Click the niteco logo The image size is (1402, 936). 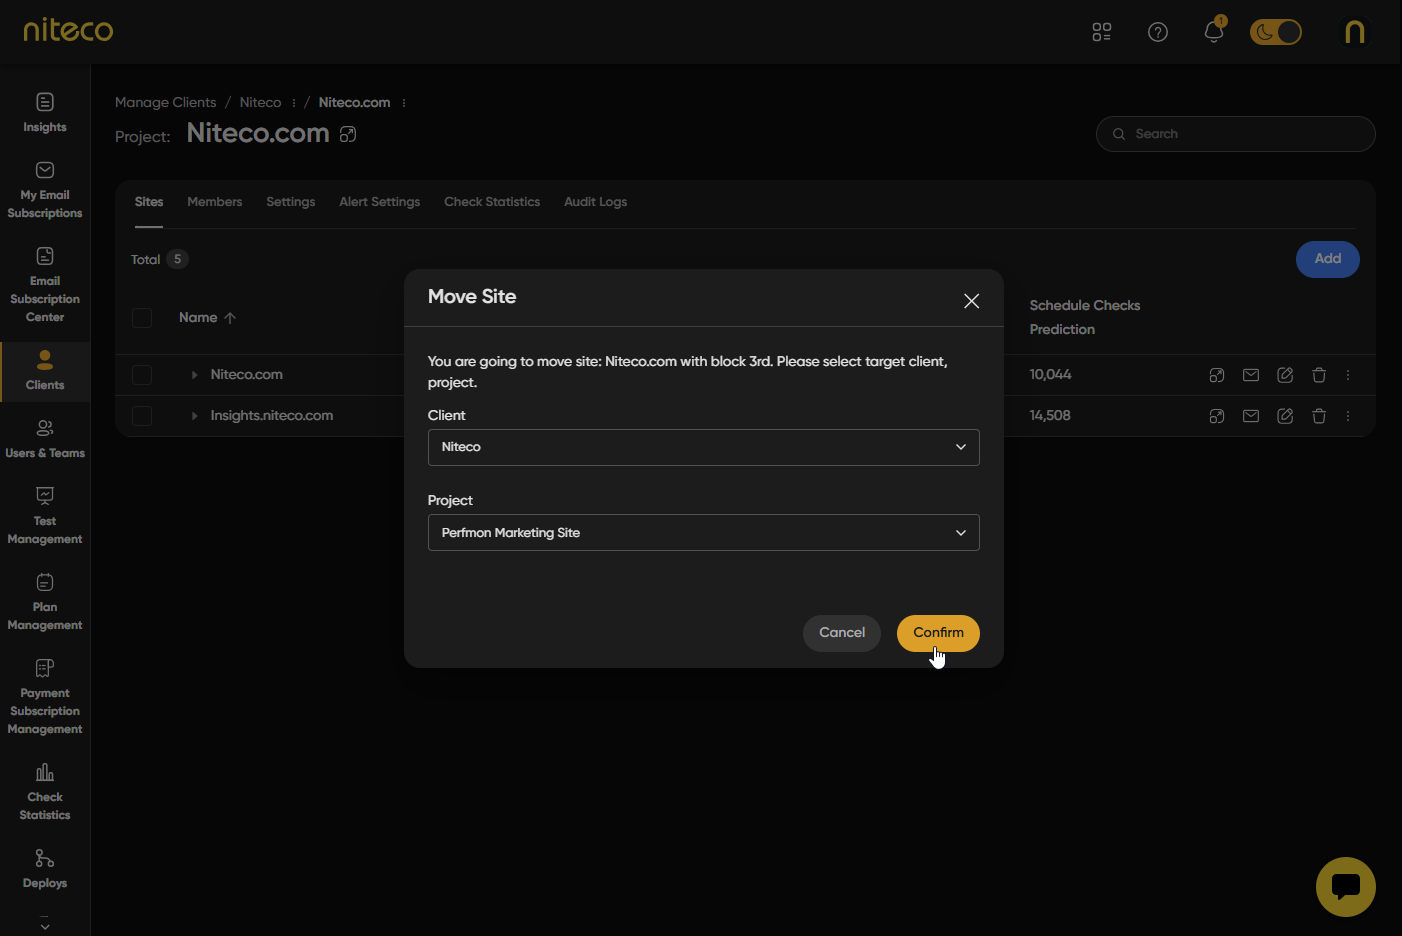click(68, 30)
